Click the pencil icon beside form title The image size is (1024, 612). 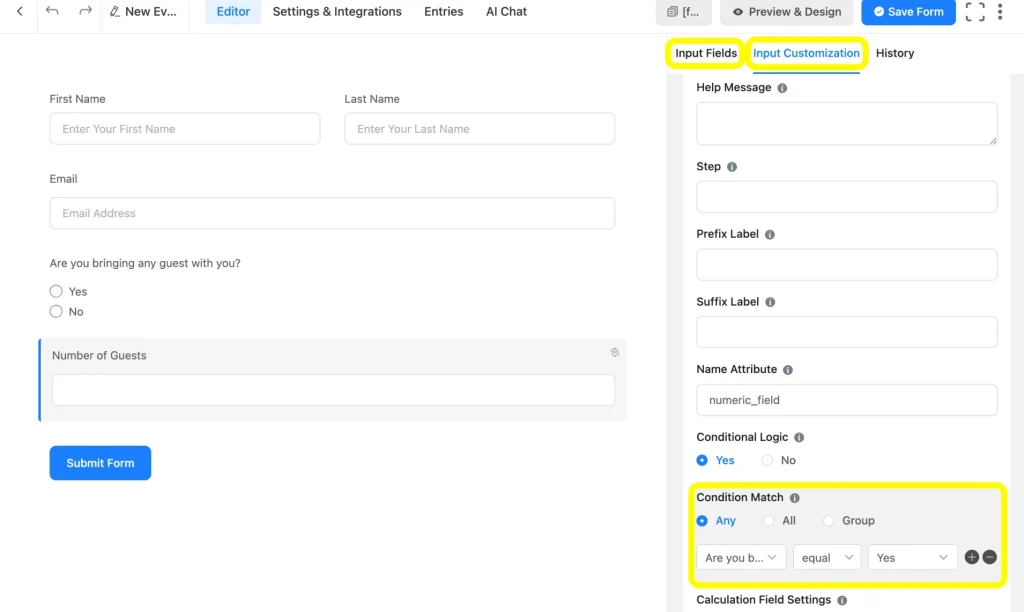pos(114,12)
